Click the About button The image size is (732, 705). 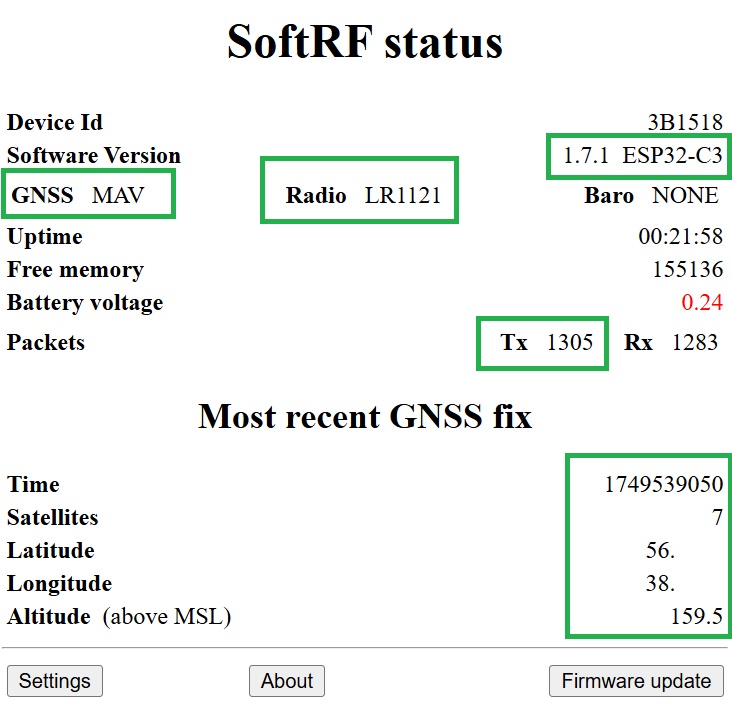tap(287, 680)
